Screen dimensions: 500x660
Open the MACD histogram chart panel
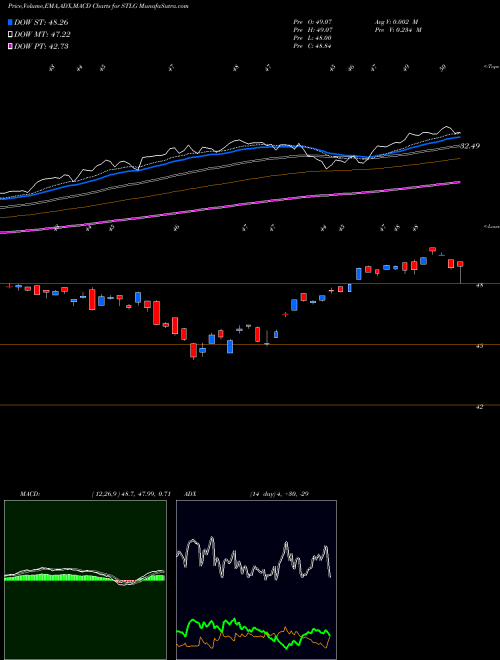click(x=85, y=580)
